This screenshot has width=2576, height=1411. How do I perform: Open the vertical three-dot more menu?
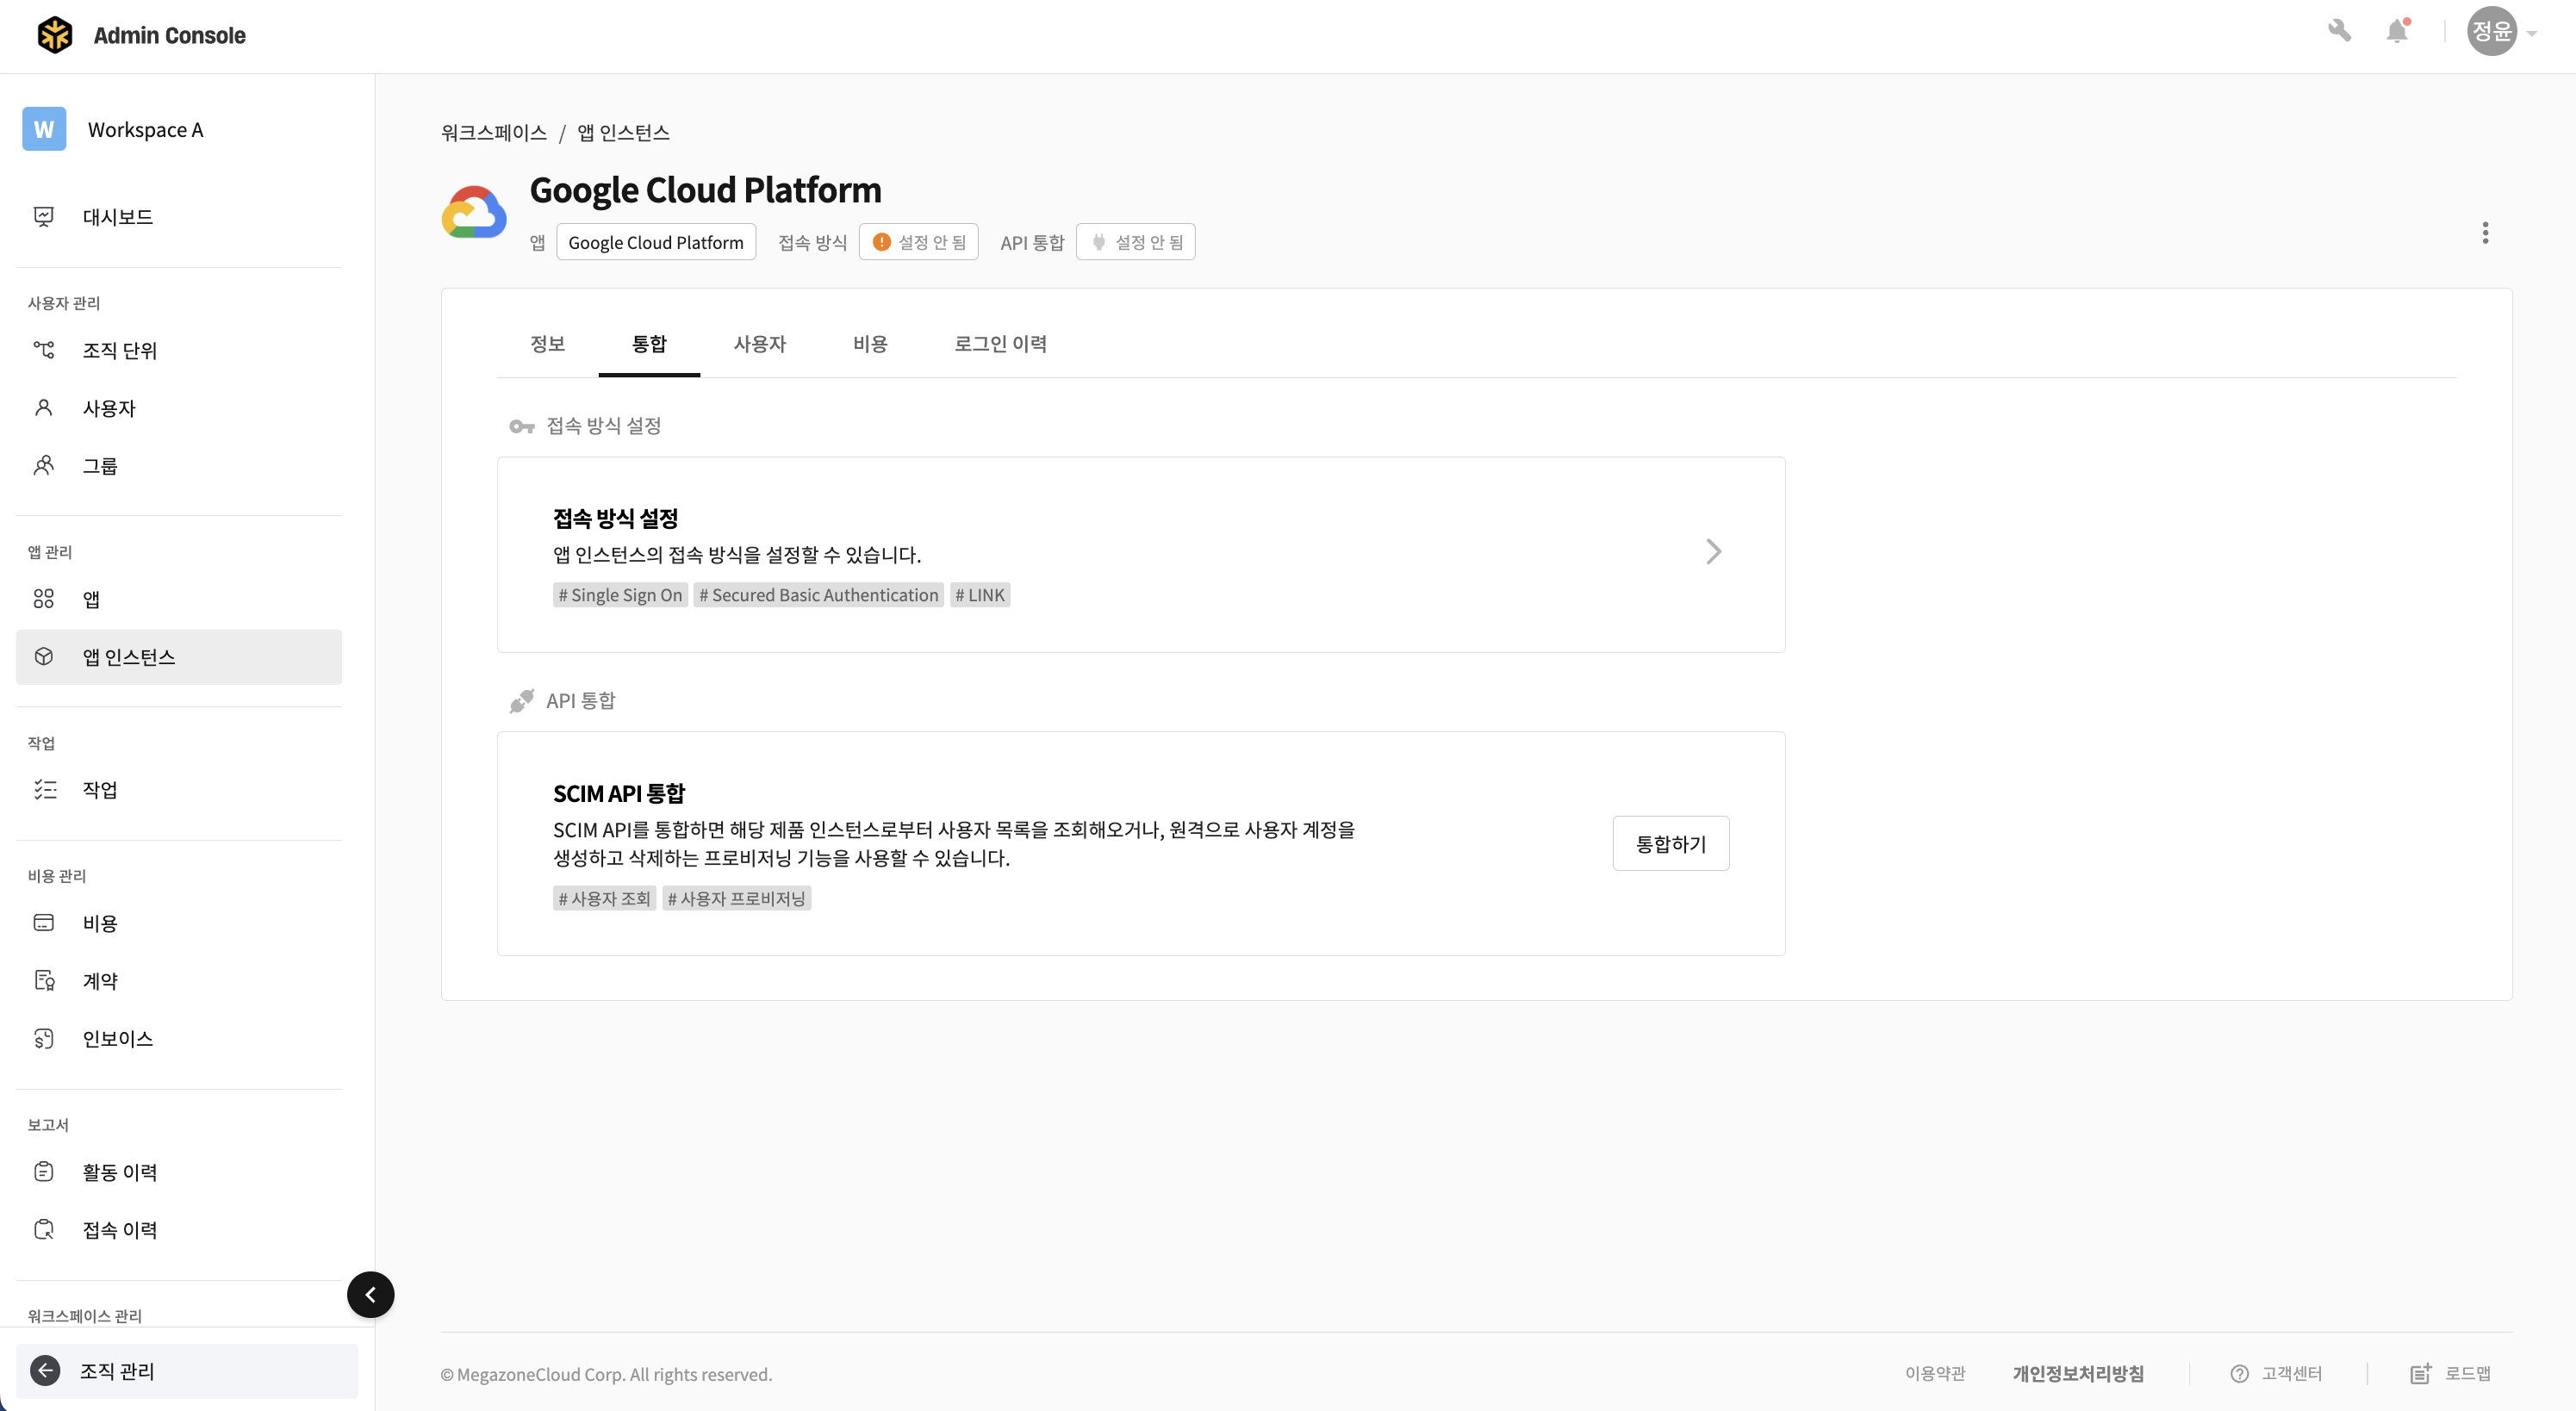[x=2485, y=233]
